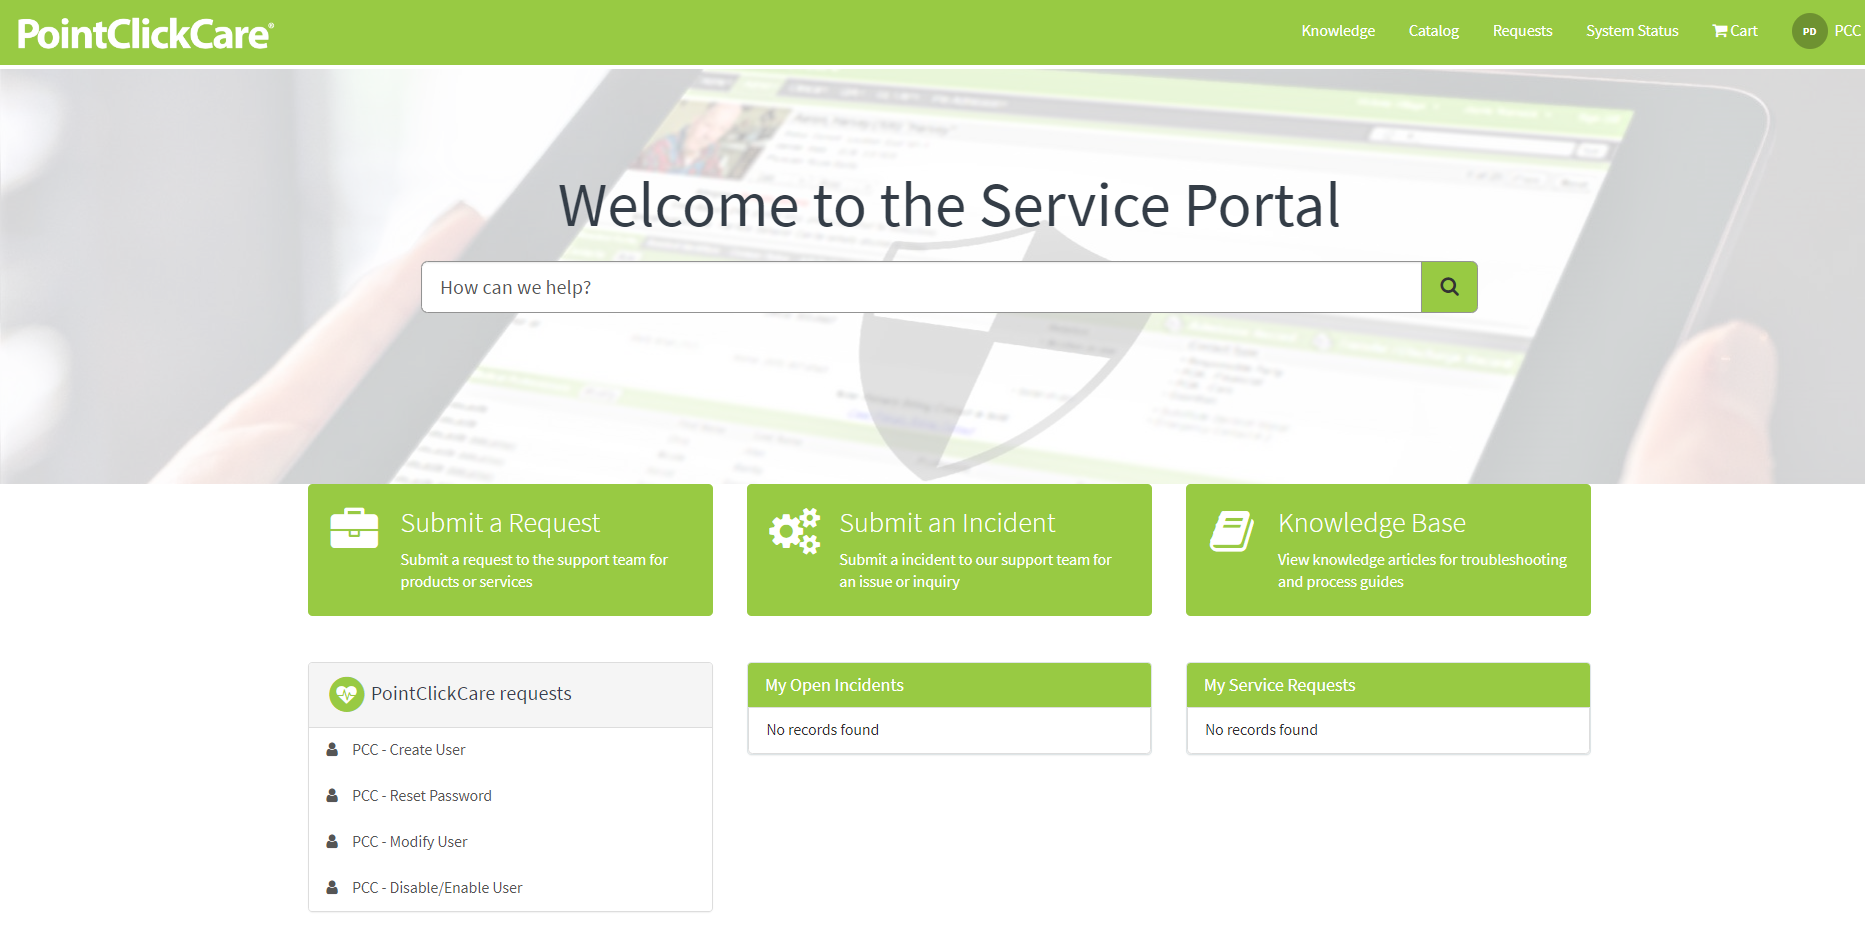
Task: Click the PointClickCare logo
Action: pyautogui.click(x=146, y=34)
